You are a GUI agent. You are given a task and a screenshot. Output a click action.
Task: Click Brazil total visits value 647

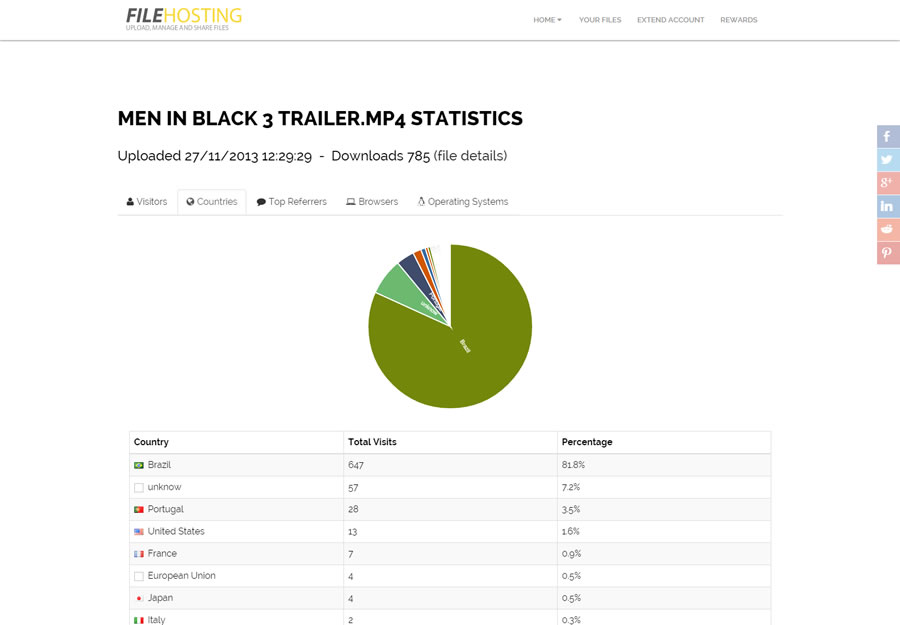(355, 465)
